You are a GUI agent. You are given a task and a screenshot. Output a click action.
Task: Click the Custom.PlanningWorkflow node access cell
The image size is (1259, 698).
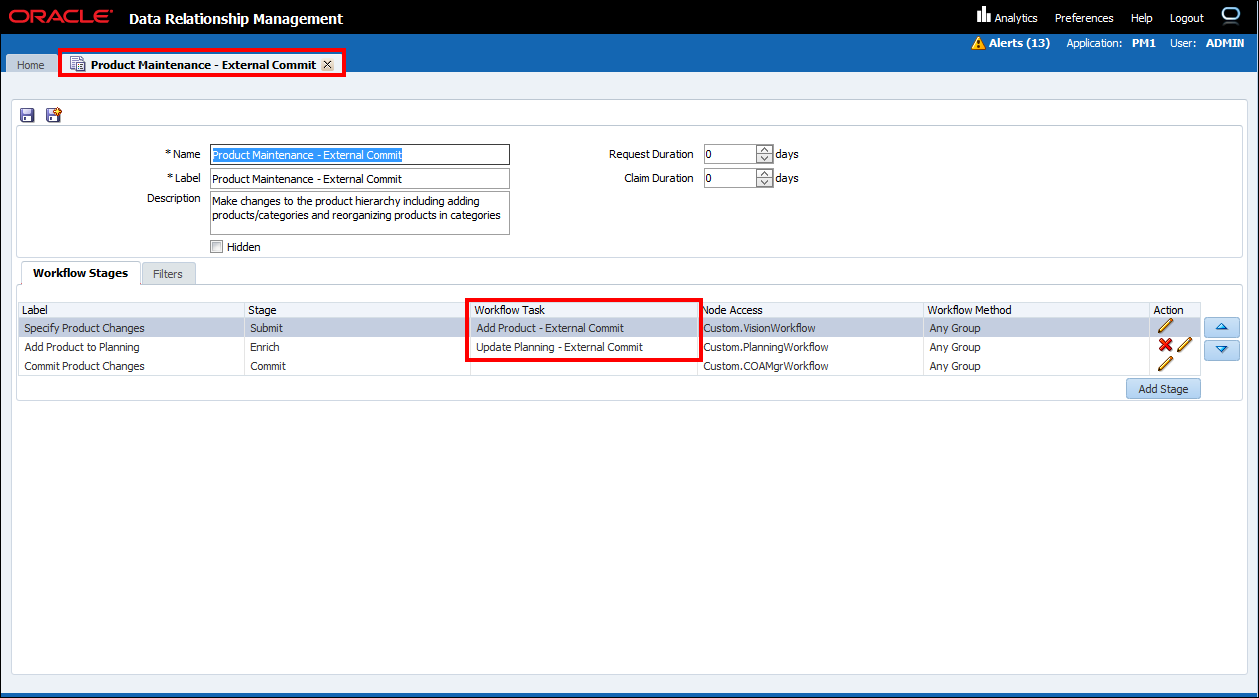coord(766,347)
